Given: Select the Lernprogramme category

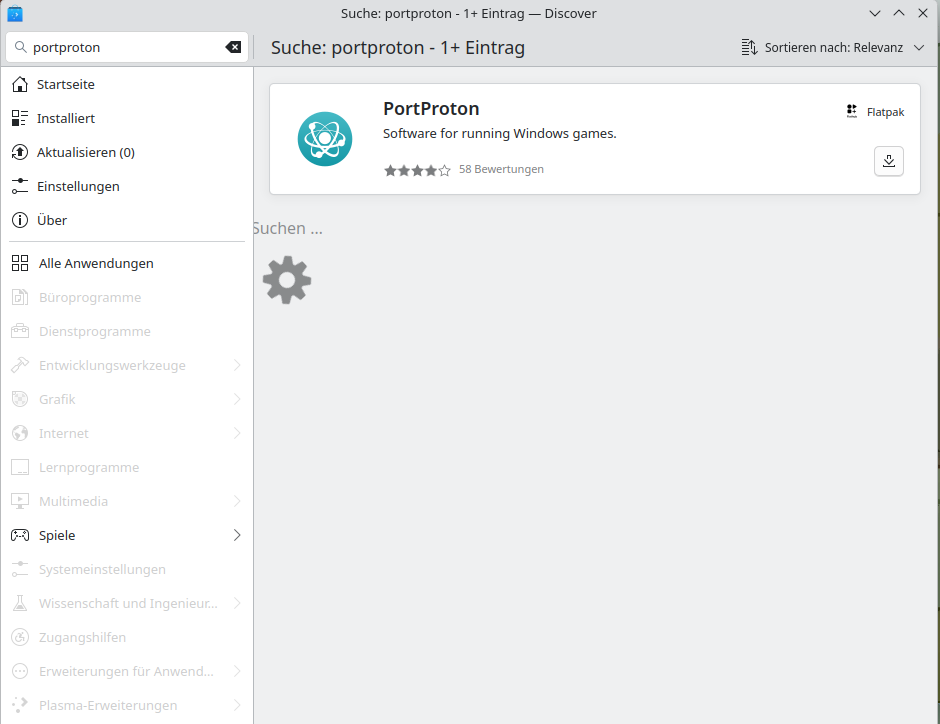Looking at the screenshot, I should click(127, 467).
